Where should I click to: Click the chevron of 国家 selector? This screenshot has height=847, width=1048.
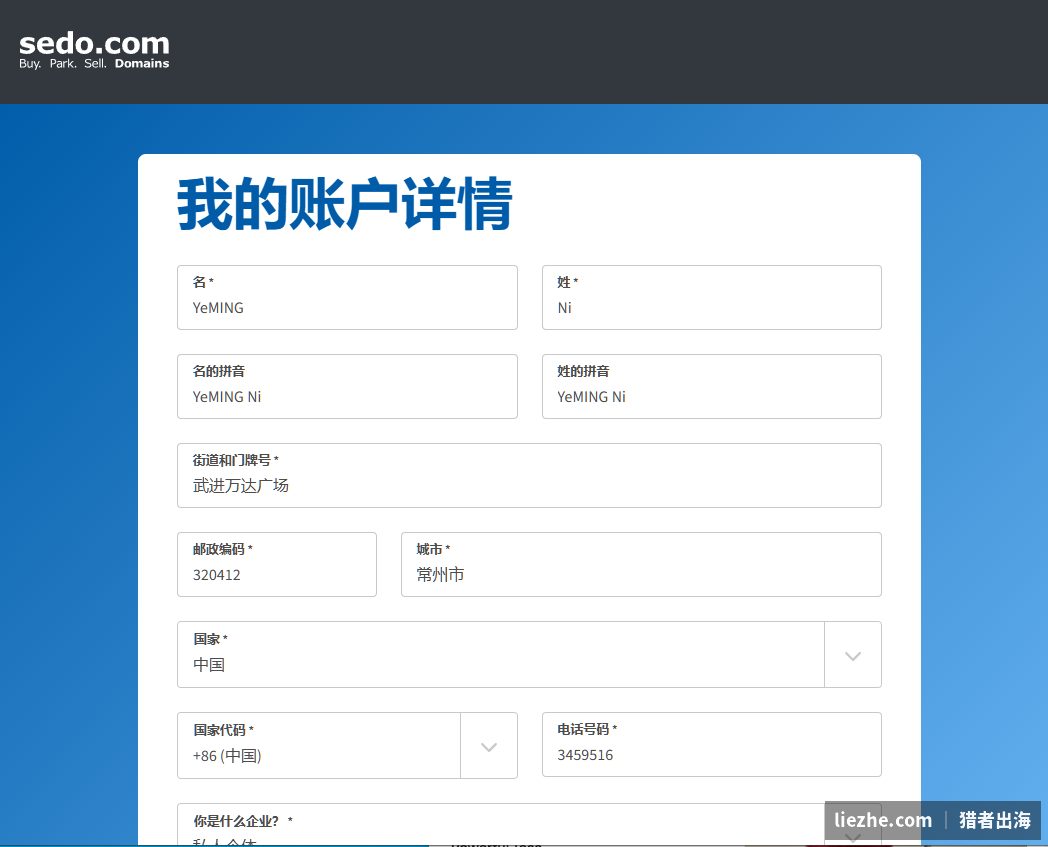point(853,656)
